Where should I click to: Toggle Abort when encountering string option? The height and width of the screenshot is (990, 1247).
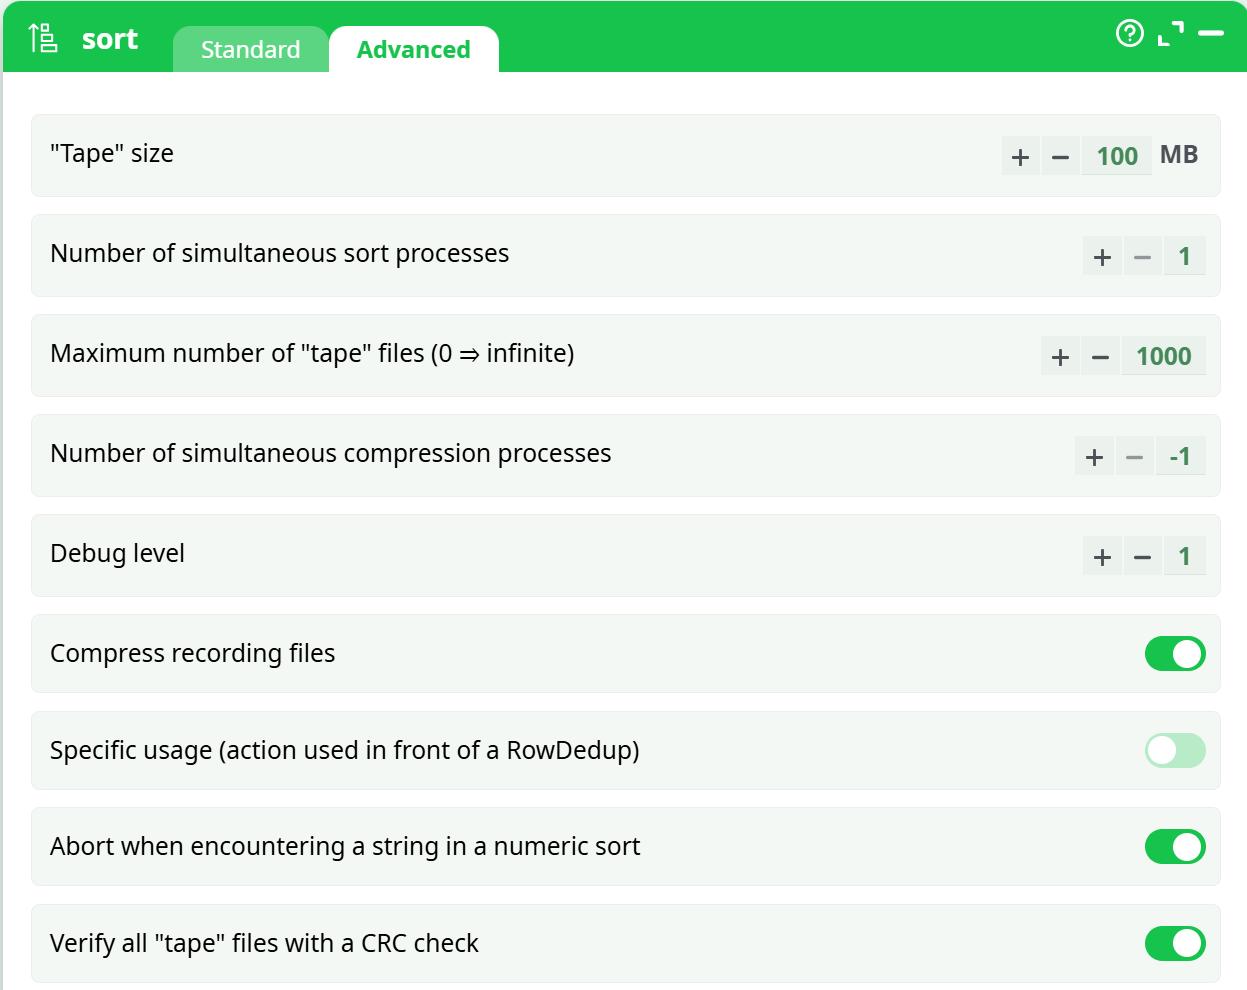(1174, 847)
